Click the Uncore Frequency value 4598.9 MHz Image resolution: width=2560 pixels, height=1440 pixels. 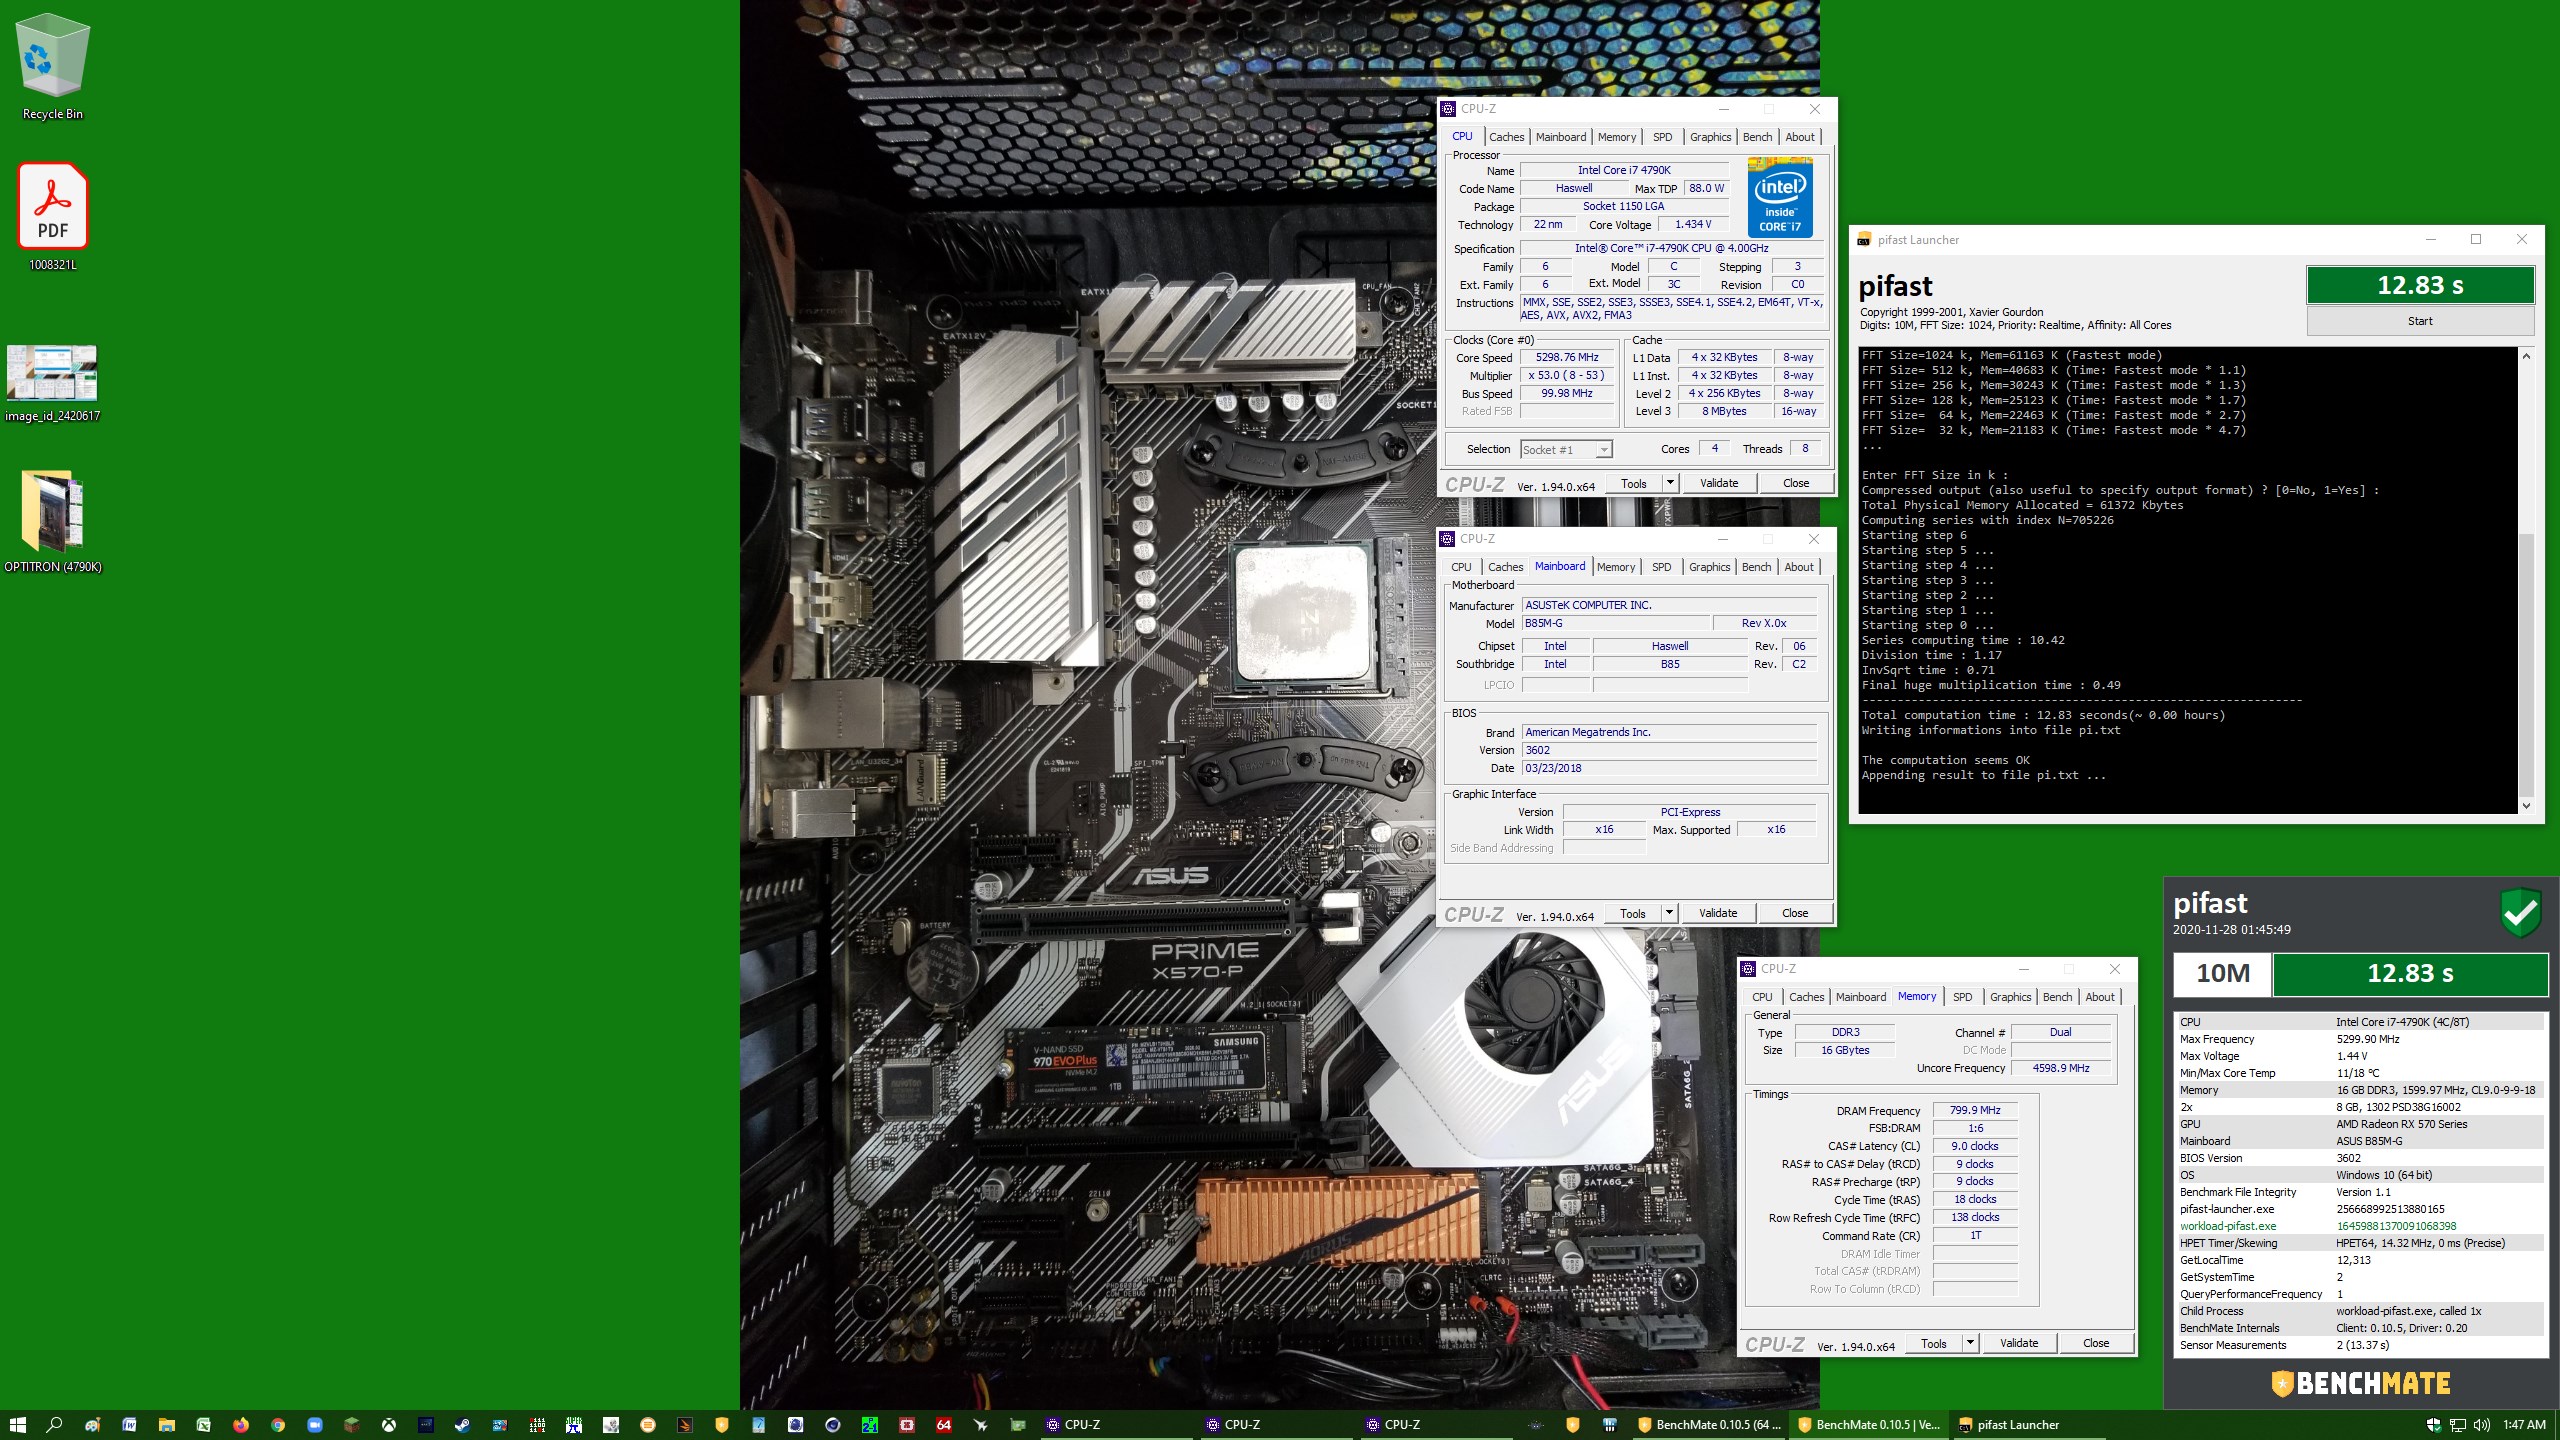click(x=2060, y=1068)
